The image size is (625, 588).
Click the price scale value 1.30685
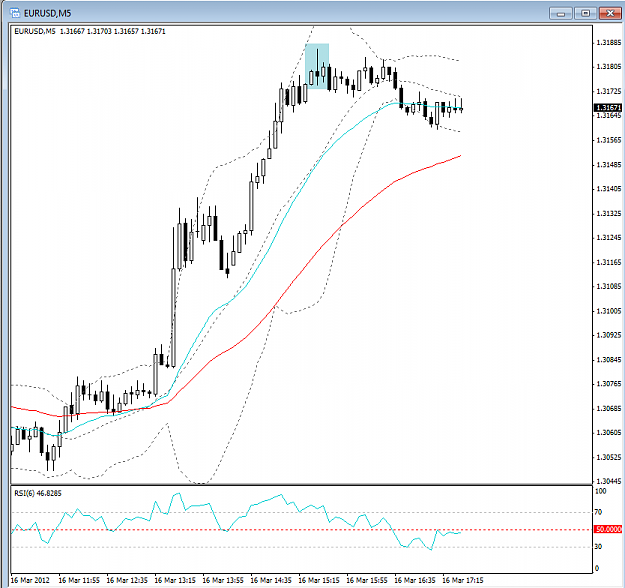(x=609, y=409)
